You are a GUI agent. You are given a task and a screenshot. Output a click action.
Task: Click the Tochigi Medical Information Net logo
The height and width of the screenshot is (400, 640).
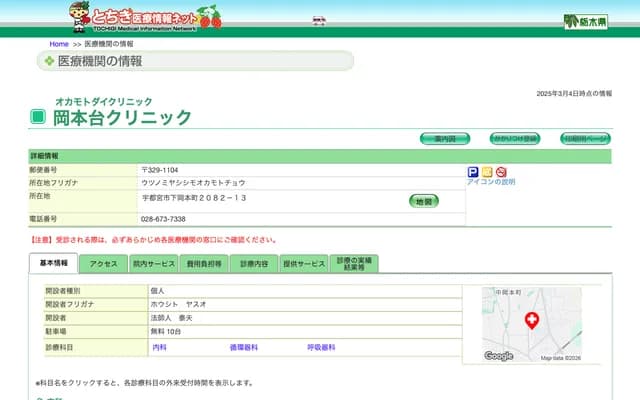tap(145, 15)
